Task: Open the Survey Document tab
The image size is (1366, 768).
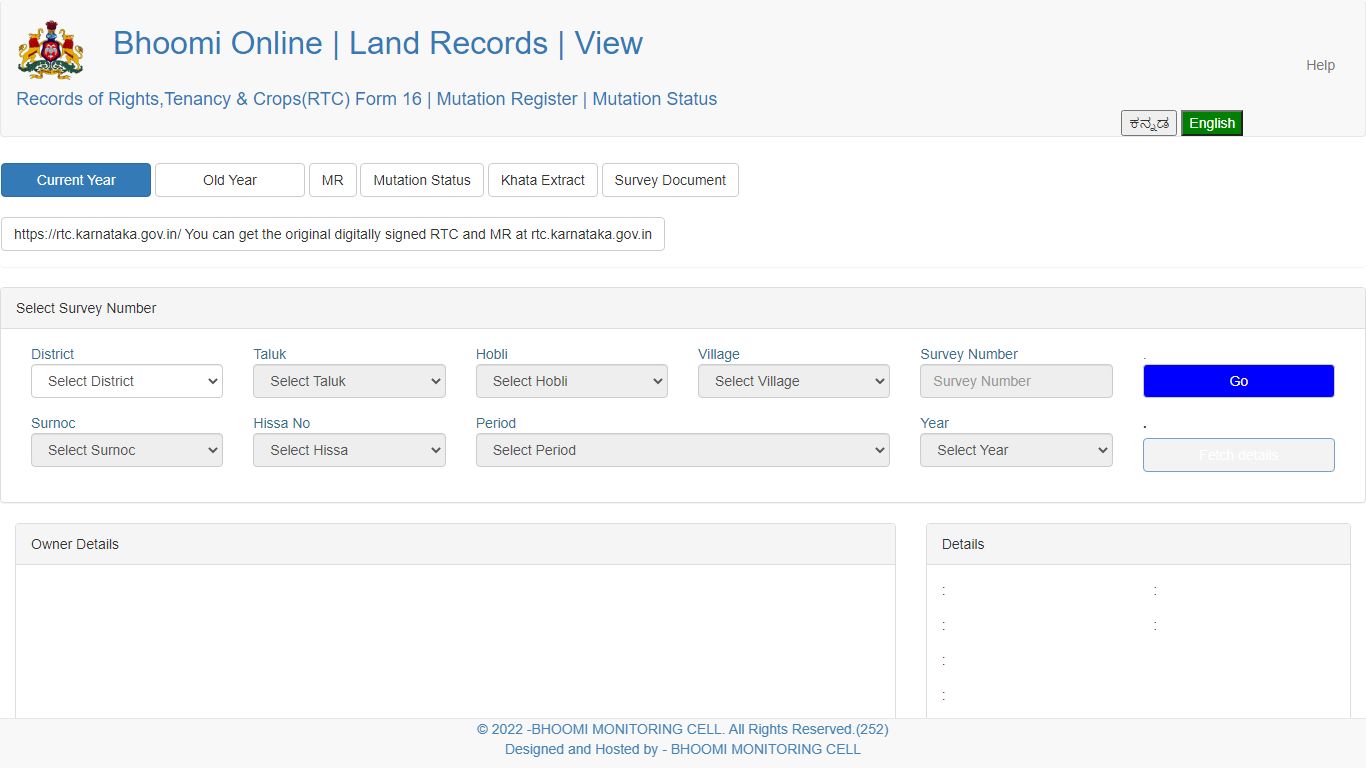Action: pos(670,180)
